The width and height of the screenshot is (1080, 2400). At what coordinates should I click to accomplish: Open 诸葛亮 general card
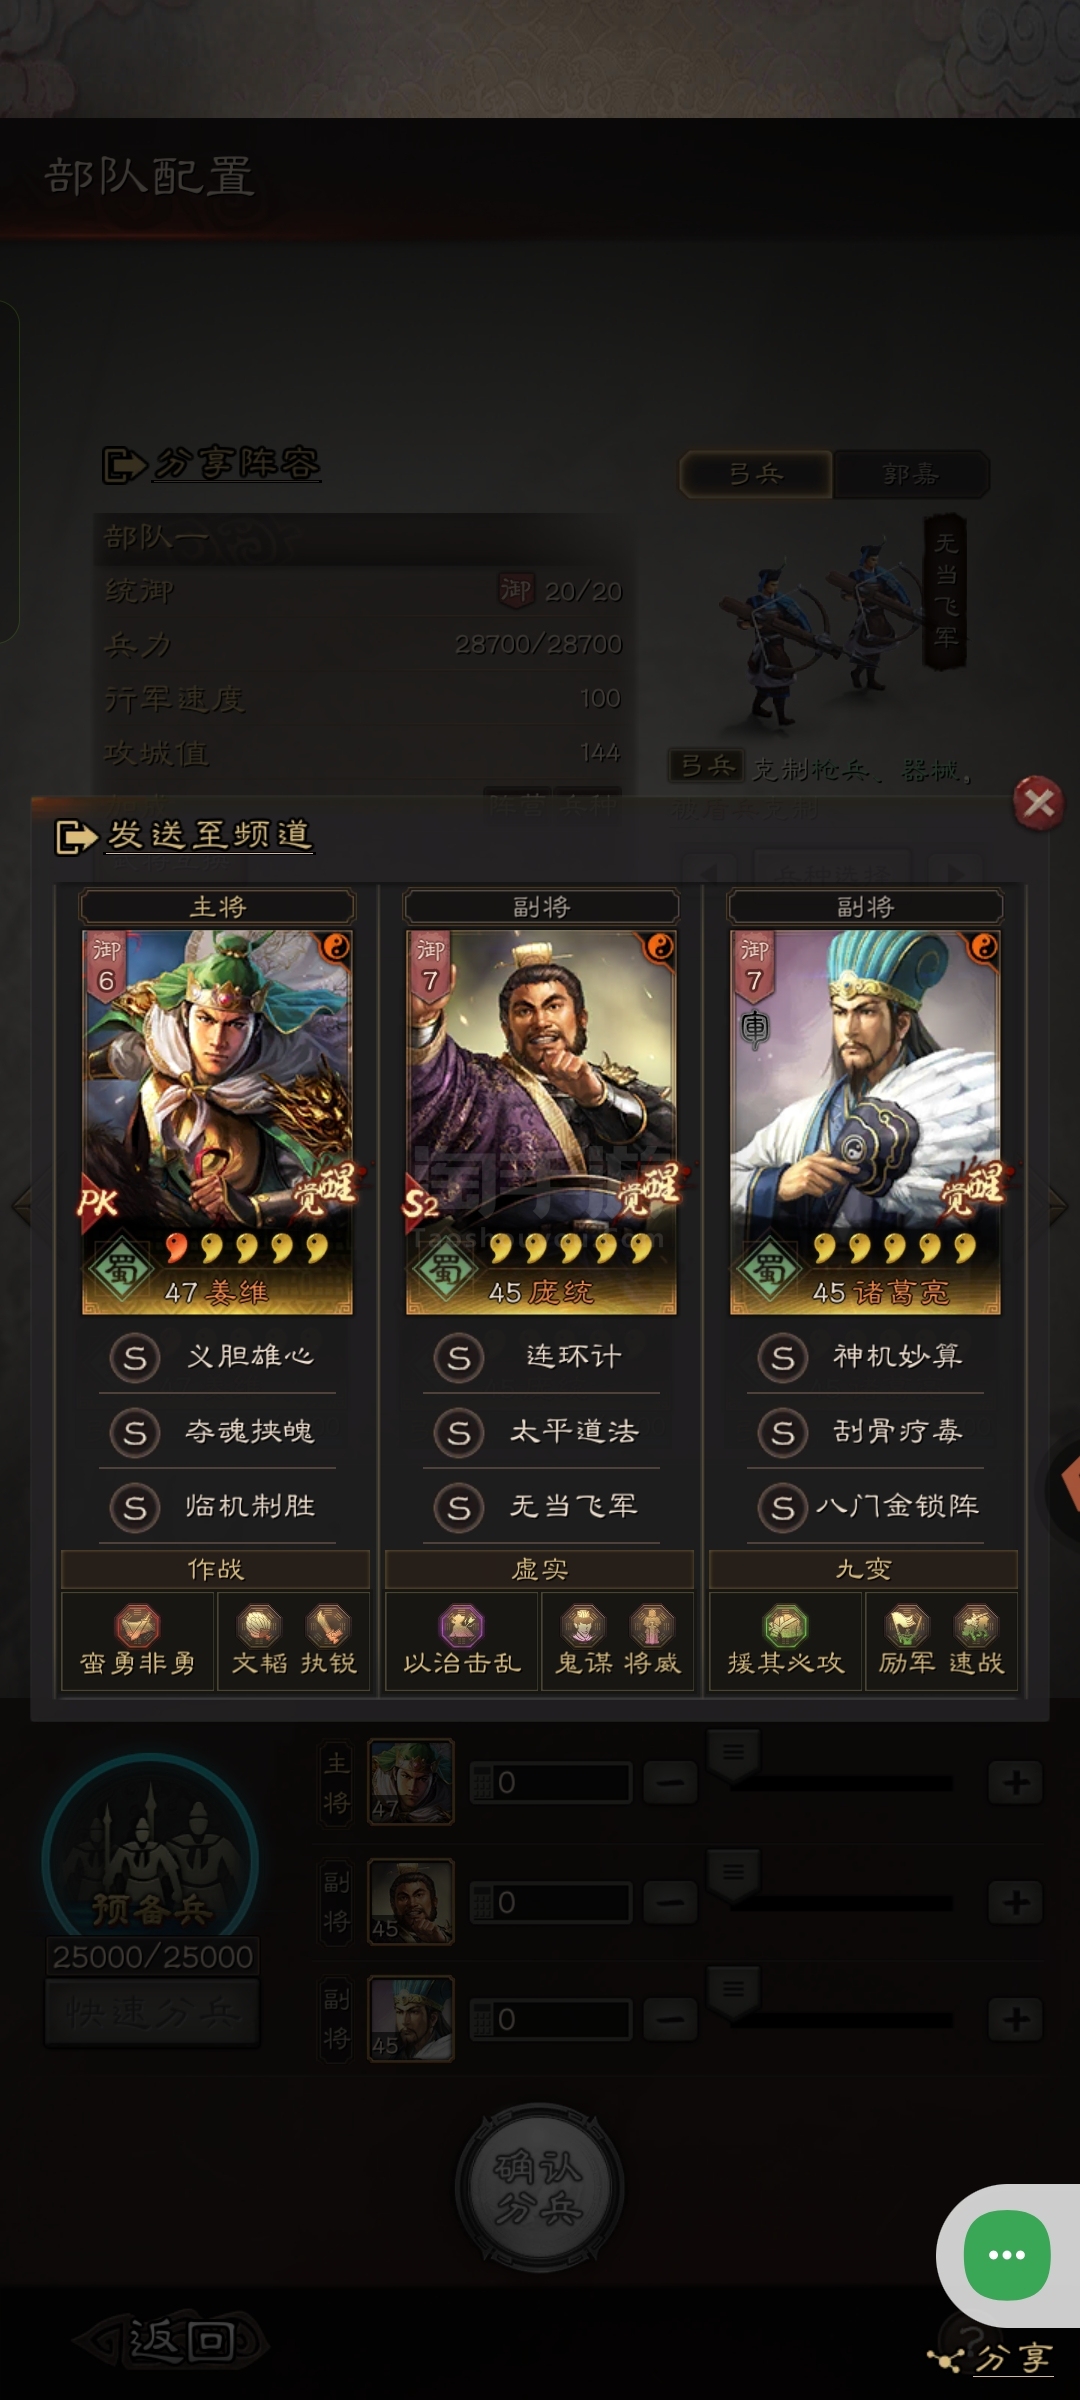point(865,1122)
